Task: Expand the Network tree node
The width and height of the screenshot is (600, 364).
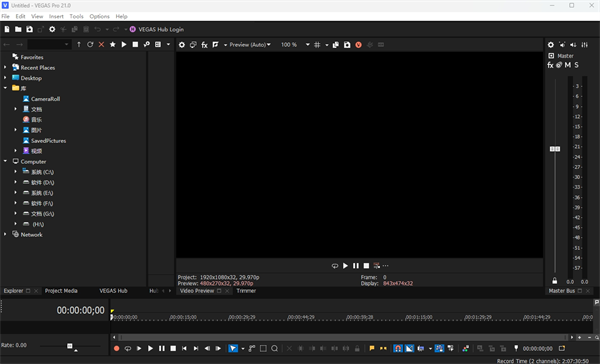Action: (5, 234)
